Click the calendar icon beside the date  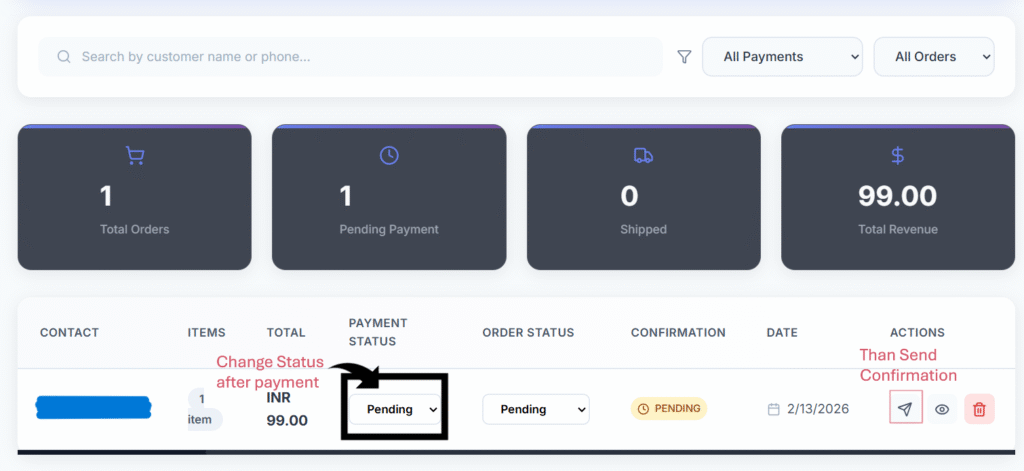click(x=774, y=409)
